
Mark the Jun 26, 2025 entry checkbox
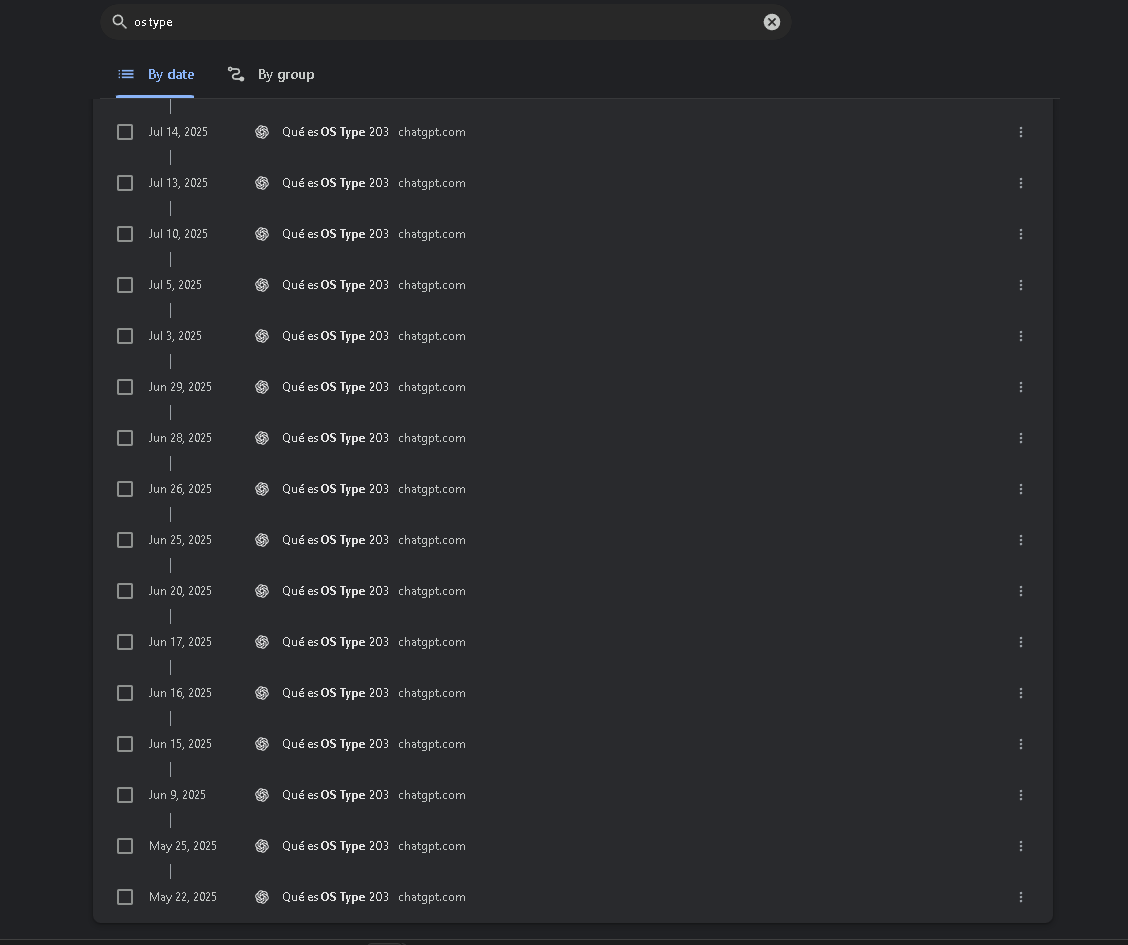point(125,489)
